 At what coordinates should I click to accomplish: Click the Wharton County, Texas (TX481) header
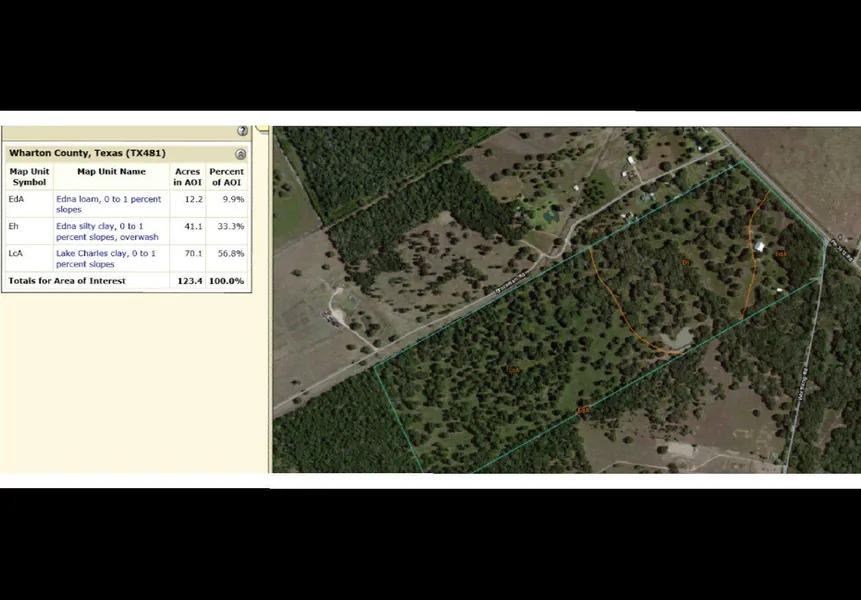point(87,153)
